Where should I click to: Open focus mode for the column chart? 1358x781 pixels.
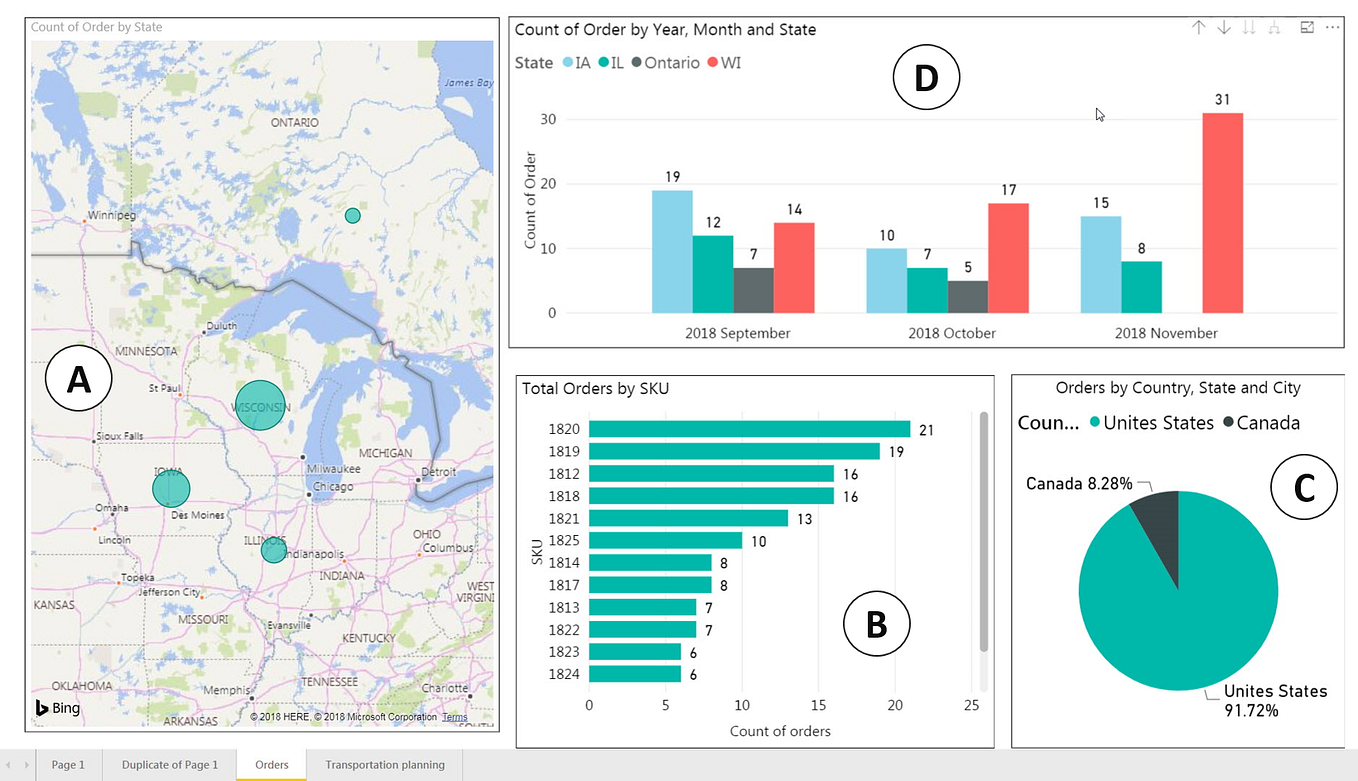1306,27
